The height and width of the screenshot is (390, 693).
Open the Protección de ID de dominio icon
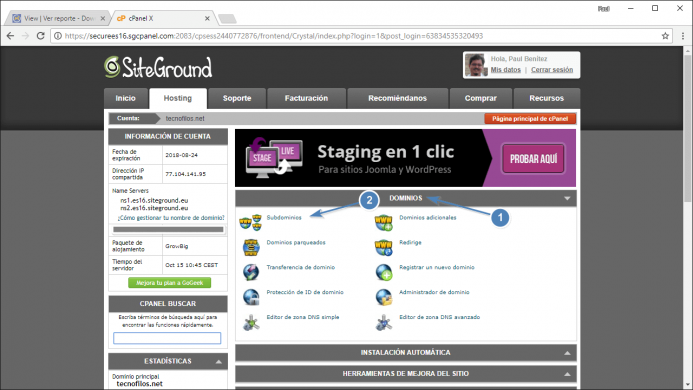251,297
